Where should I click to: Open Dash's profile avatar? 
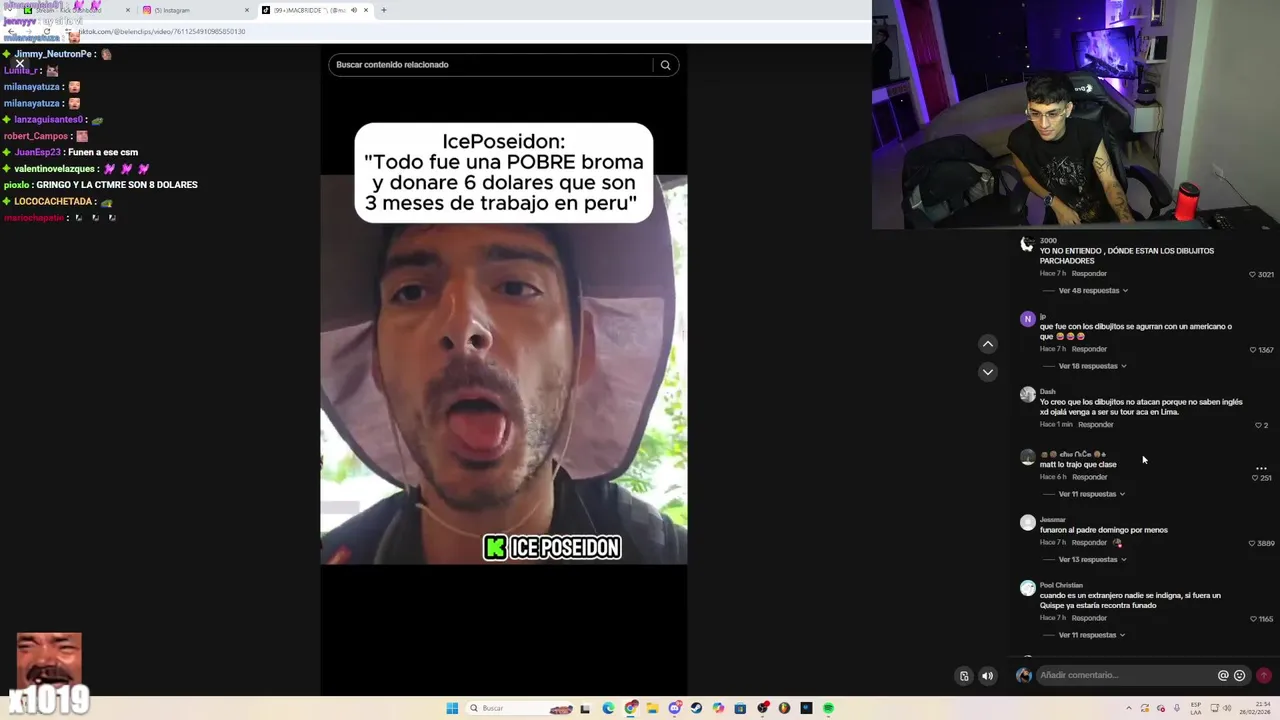coord(1027,395)
